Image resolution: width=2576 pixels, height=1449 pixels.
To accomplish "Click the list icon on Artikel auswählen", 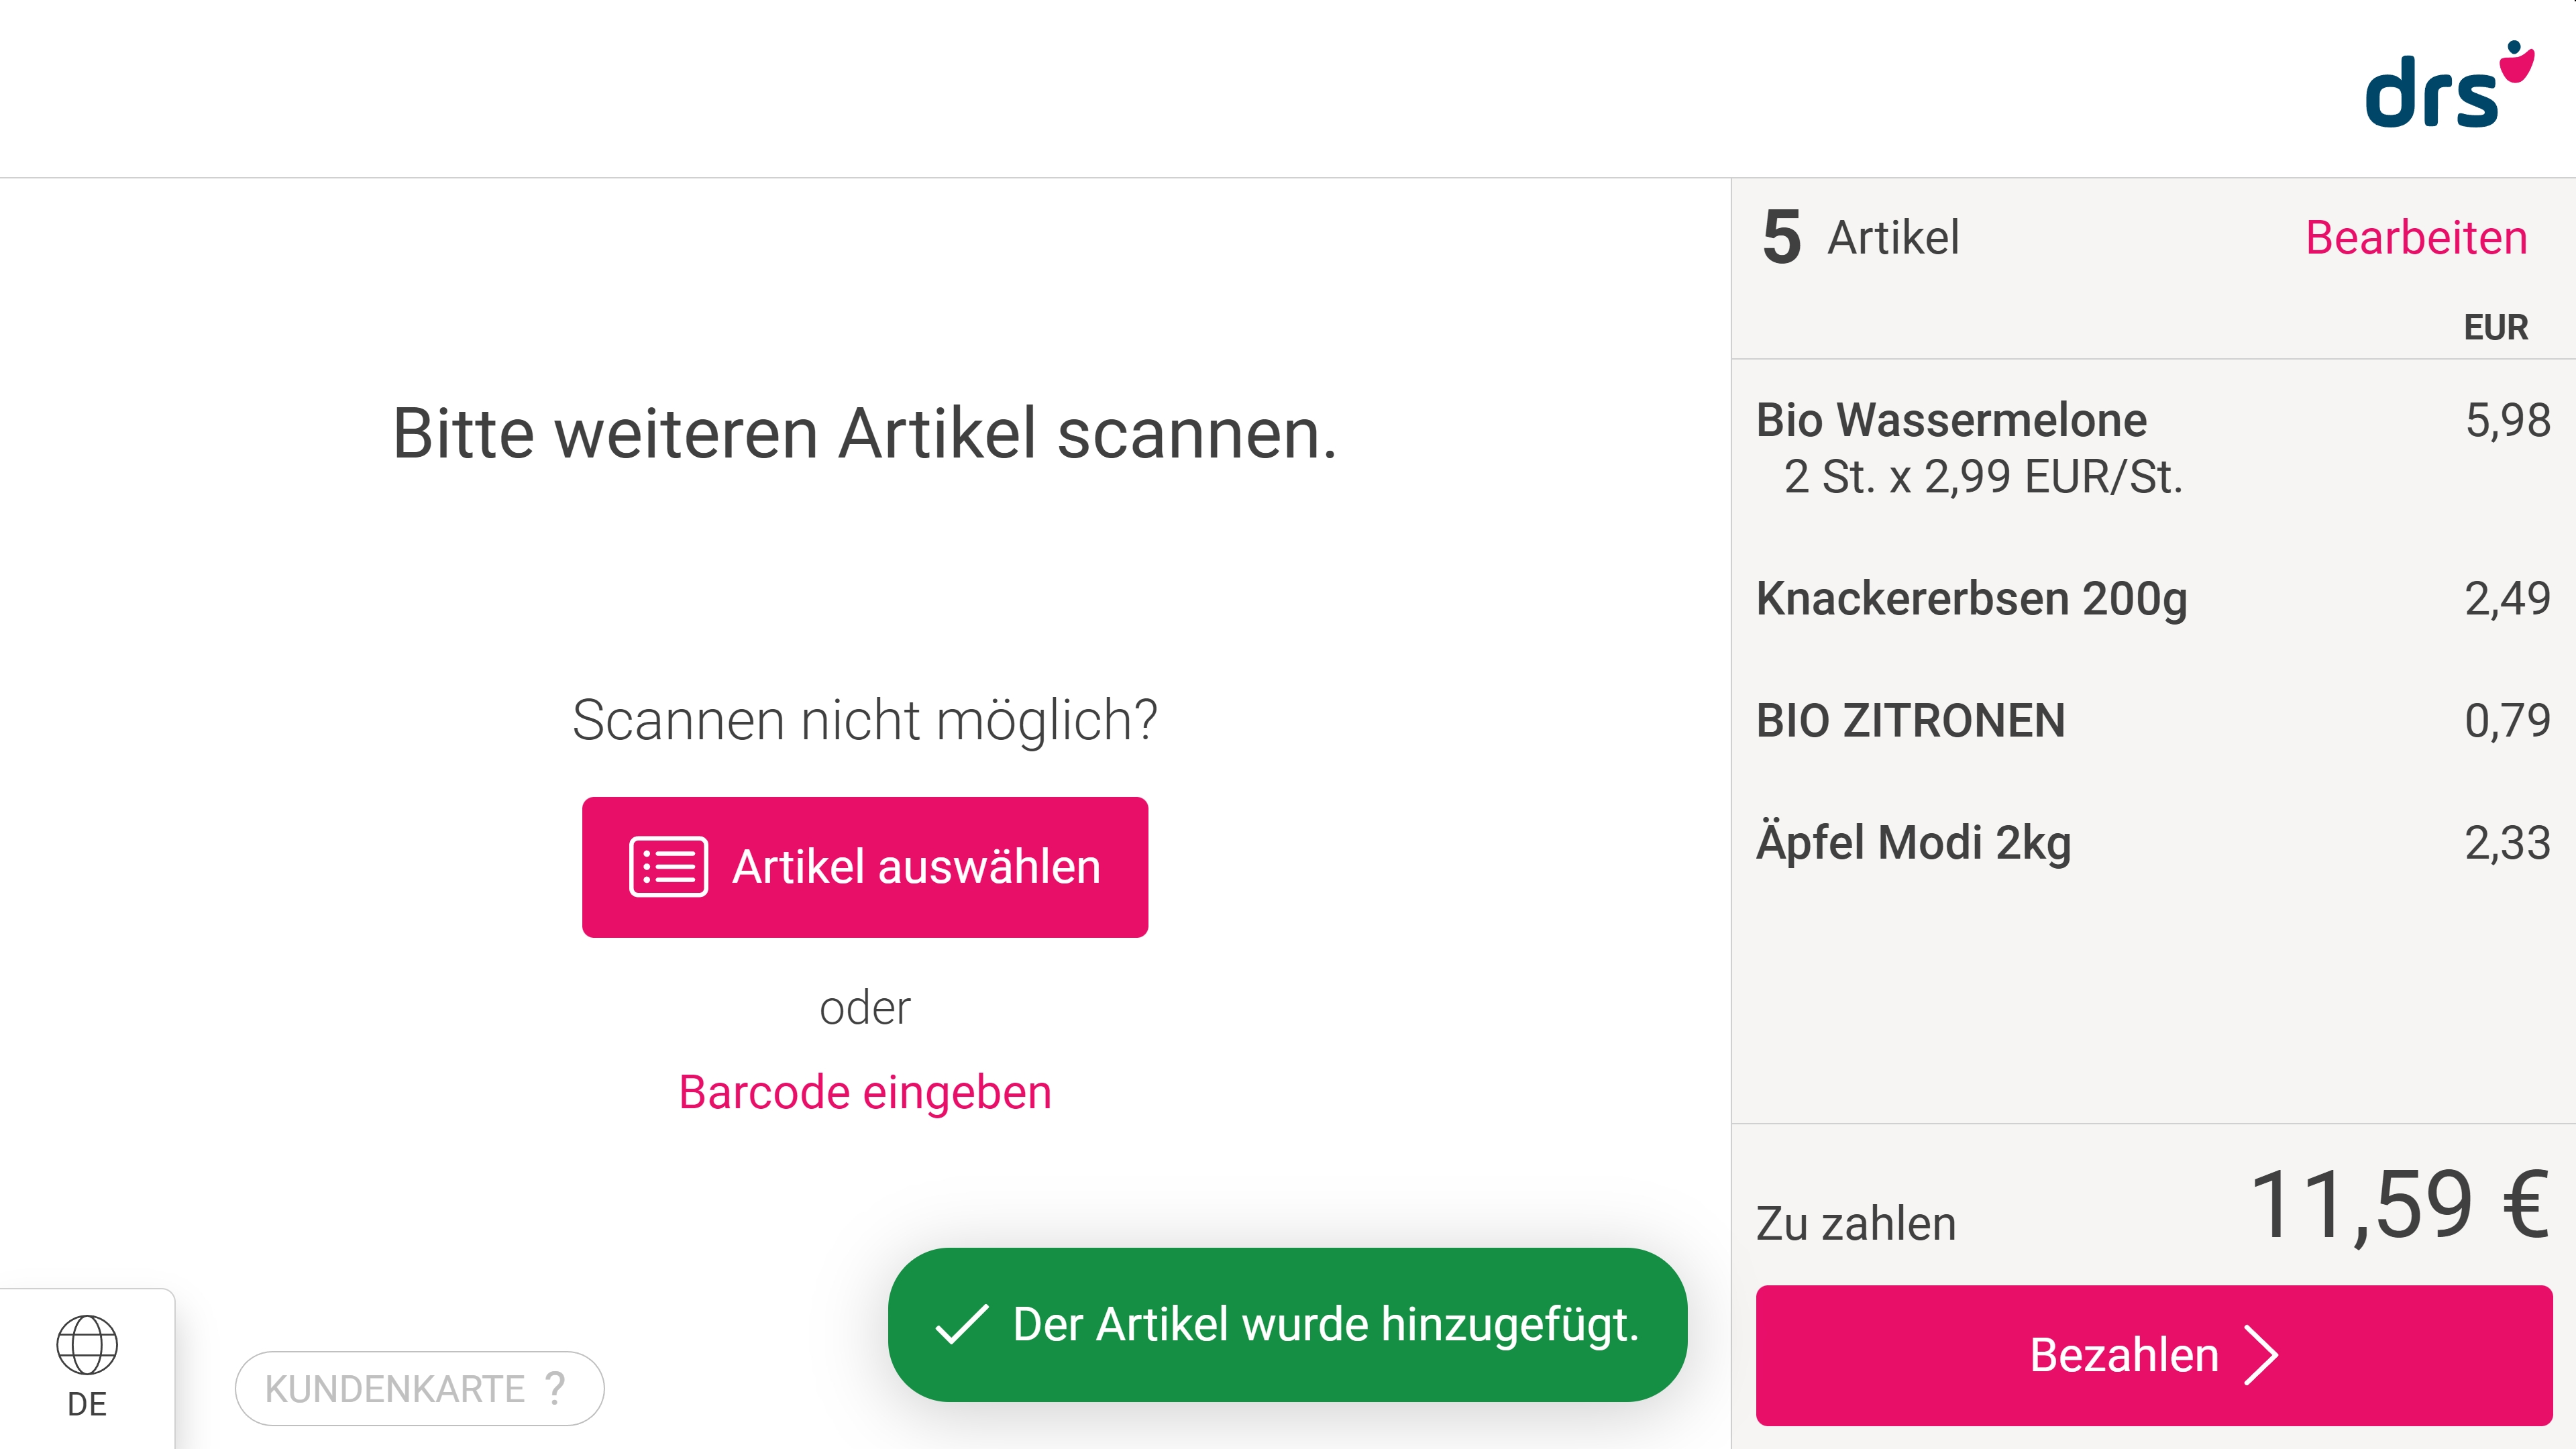I will click(668, 866).
